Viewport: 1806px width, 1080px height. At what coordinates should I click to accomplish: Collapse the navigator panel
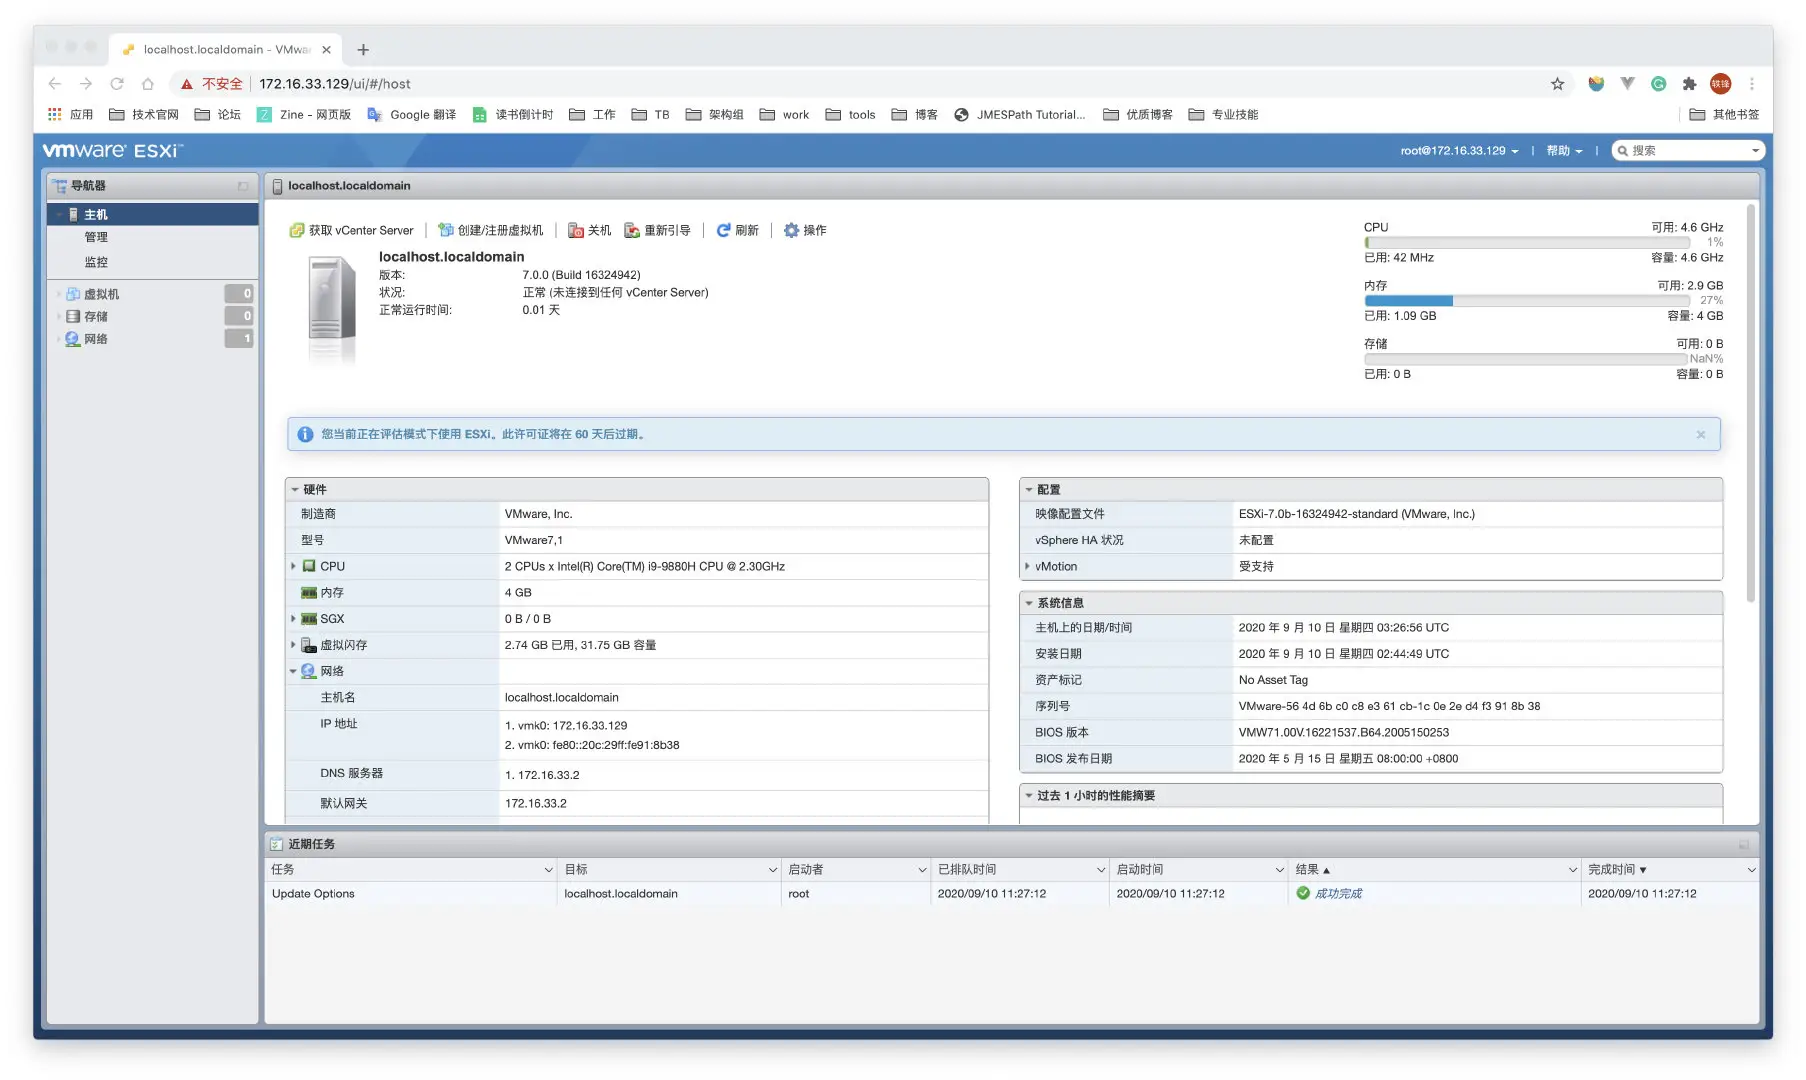[242, 186]
